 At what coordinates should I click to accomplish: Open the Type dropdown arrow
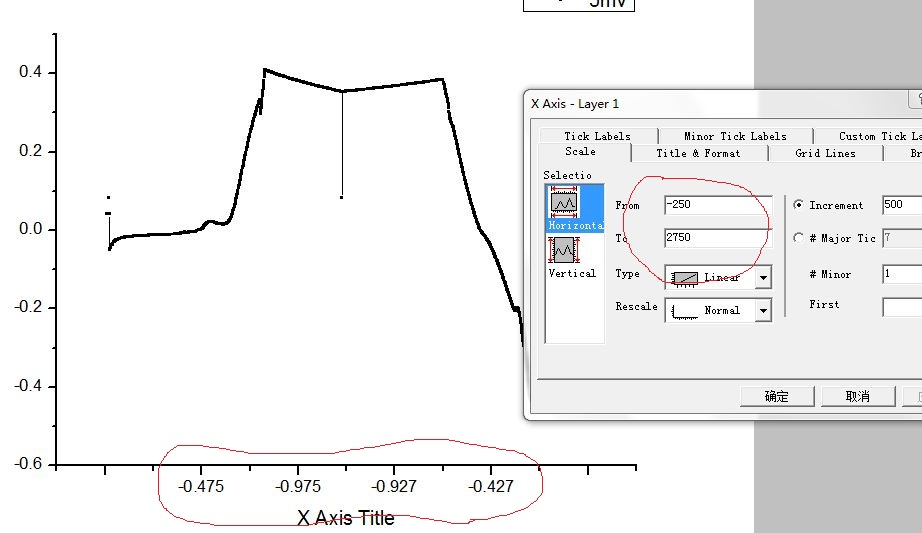pos(763,277)
